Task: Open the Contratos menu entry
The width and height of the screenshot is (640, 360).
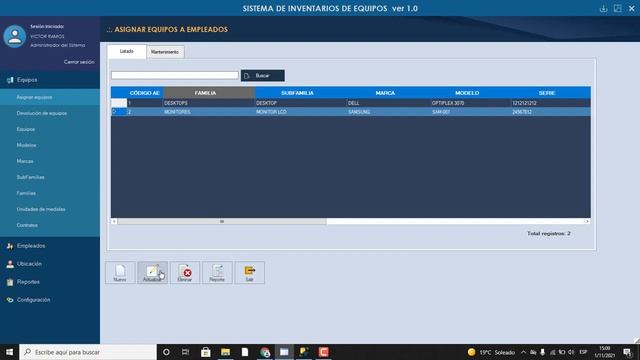Action: [50, 225]
